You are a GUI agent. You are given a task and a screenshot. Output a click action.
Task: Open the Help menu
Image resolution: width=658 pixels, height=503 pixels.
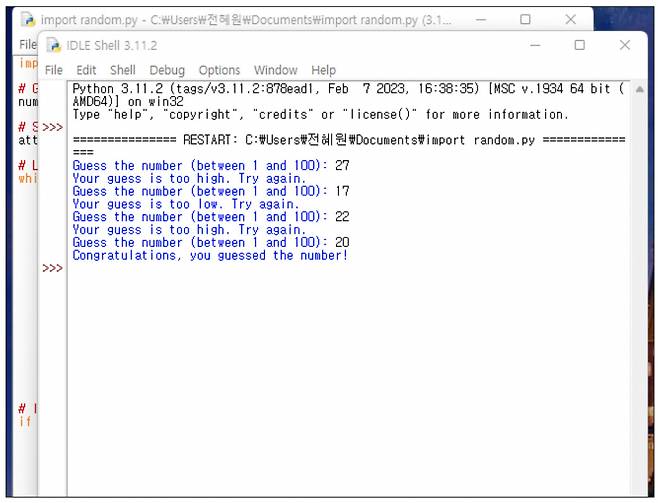tap(323, 70)
